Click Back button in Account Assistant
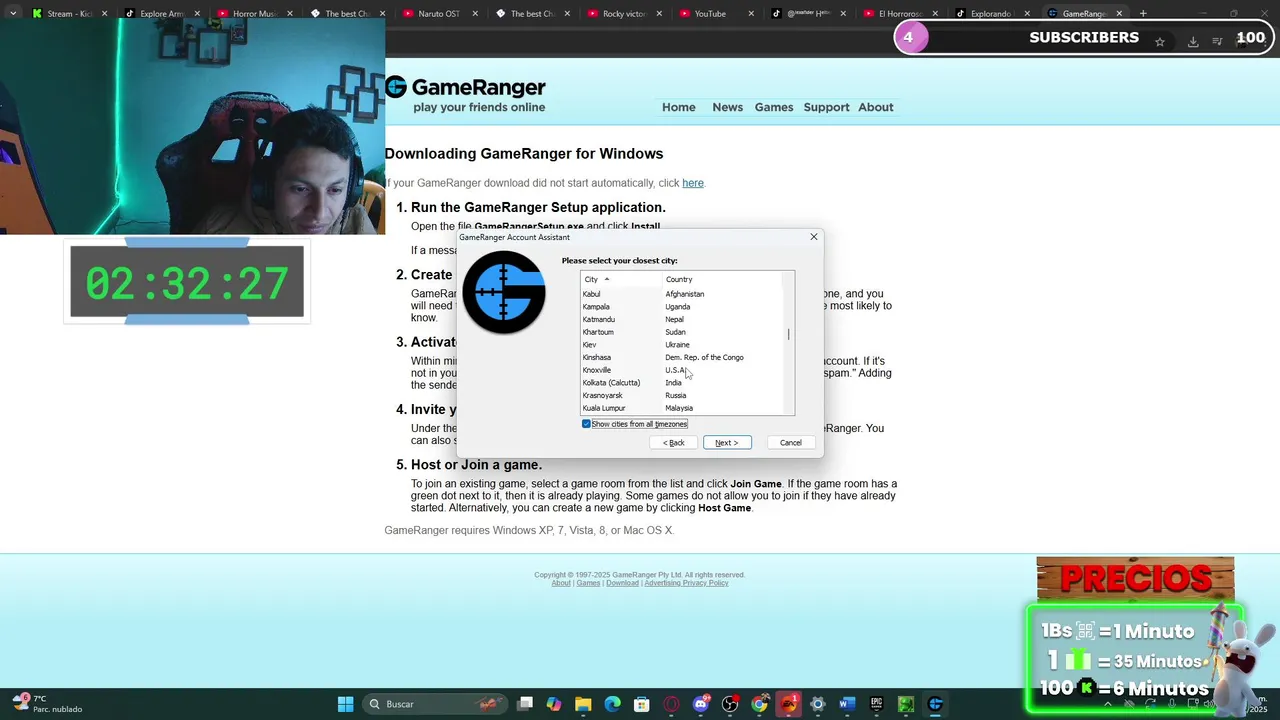The image size is (1280, 720). point(674,442)
